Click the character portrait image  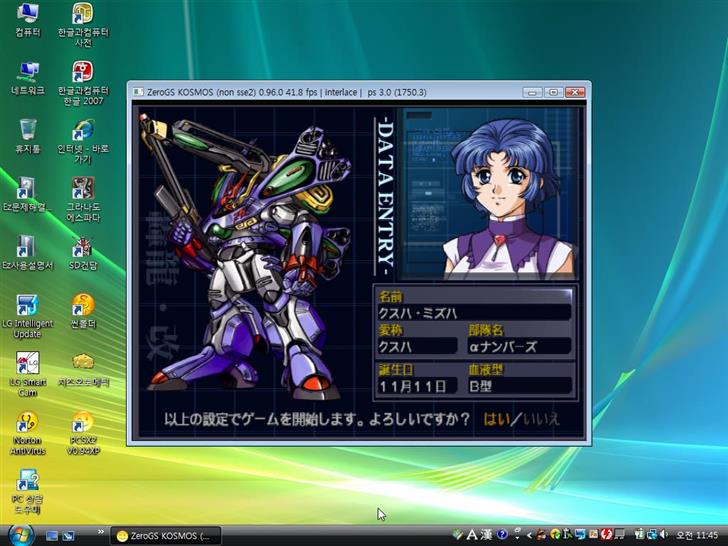coord(490,194)
